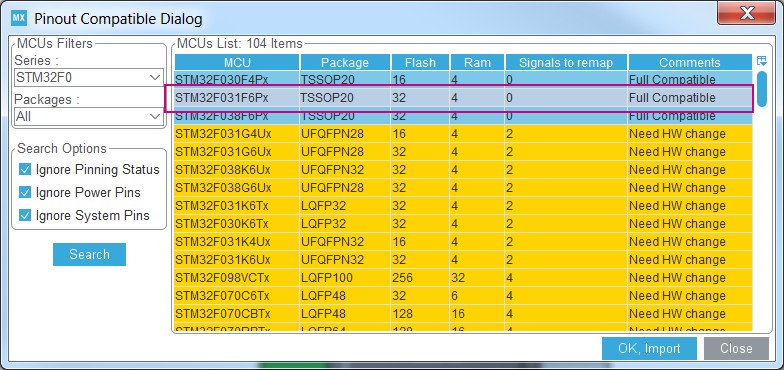The width and height of the screenshot is (784, 370).
Task: Click the OK, Import button
Action: tap(649, 348)
